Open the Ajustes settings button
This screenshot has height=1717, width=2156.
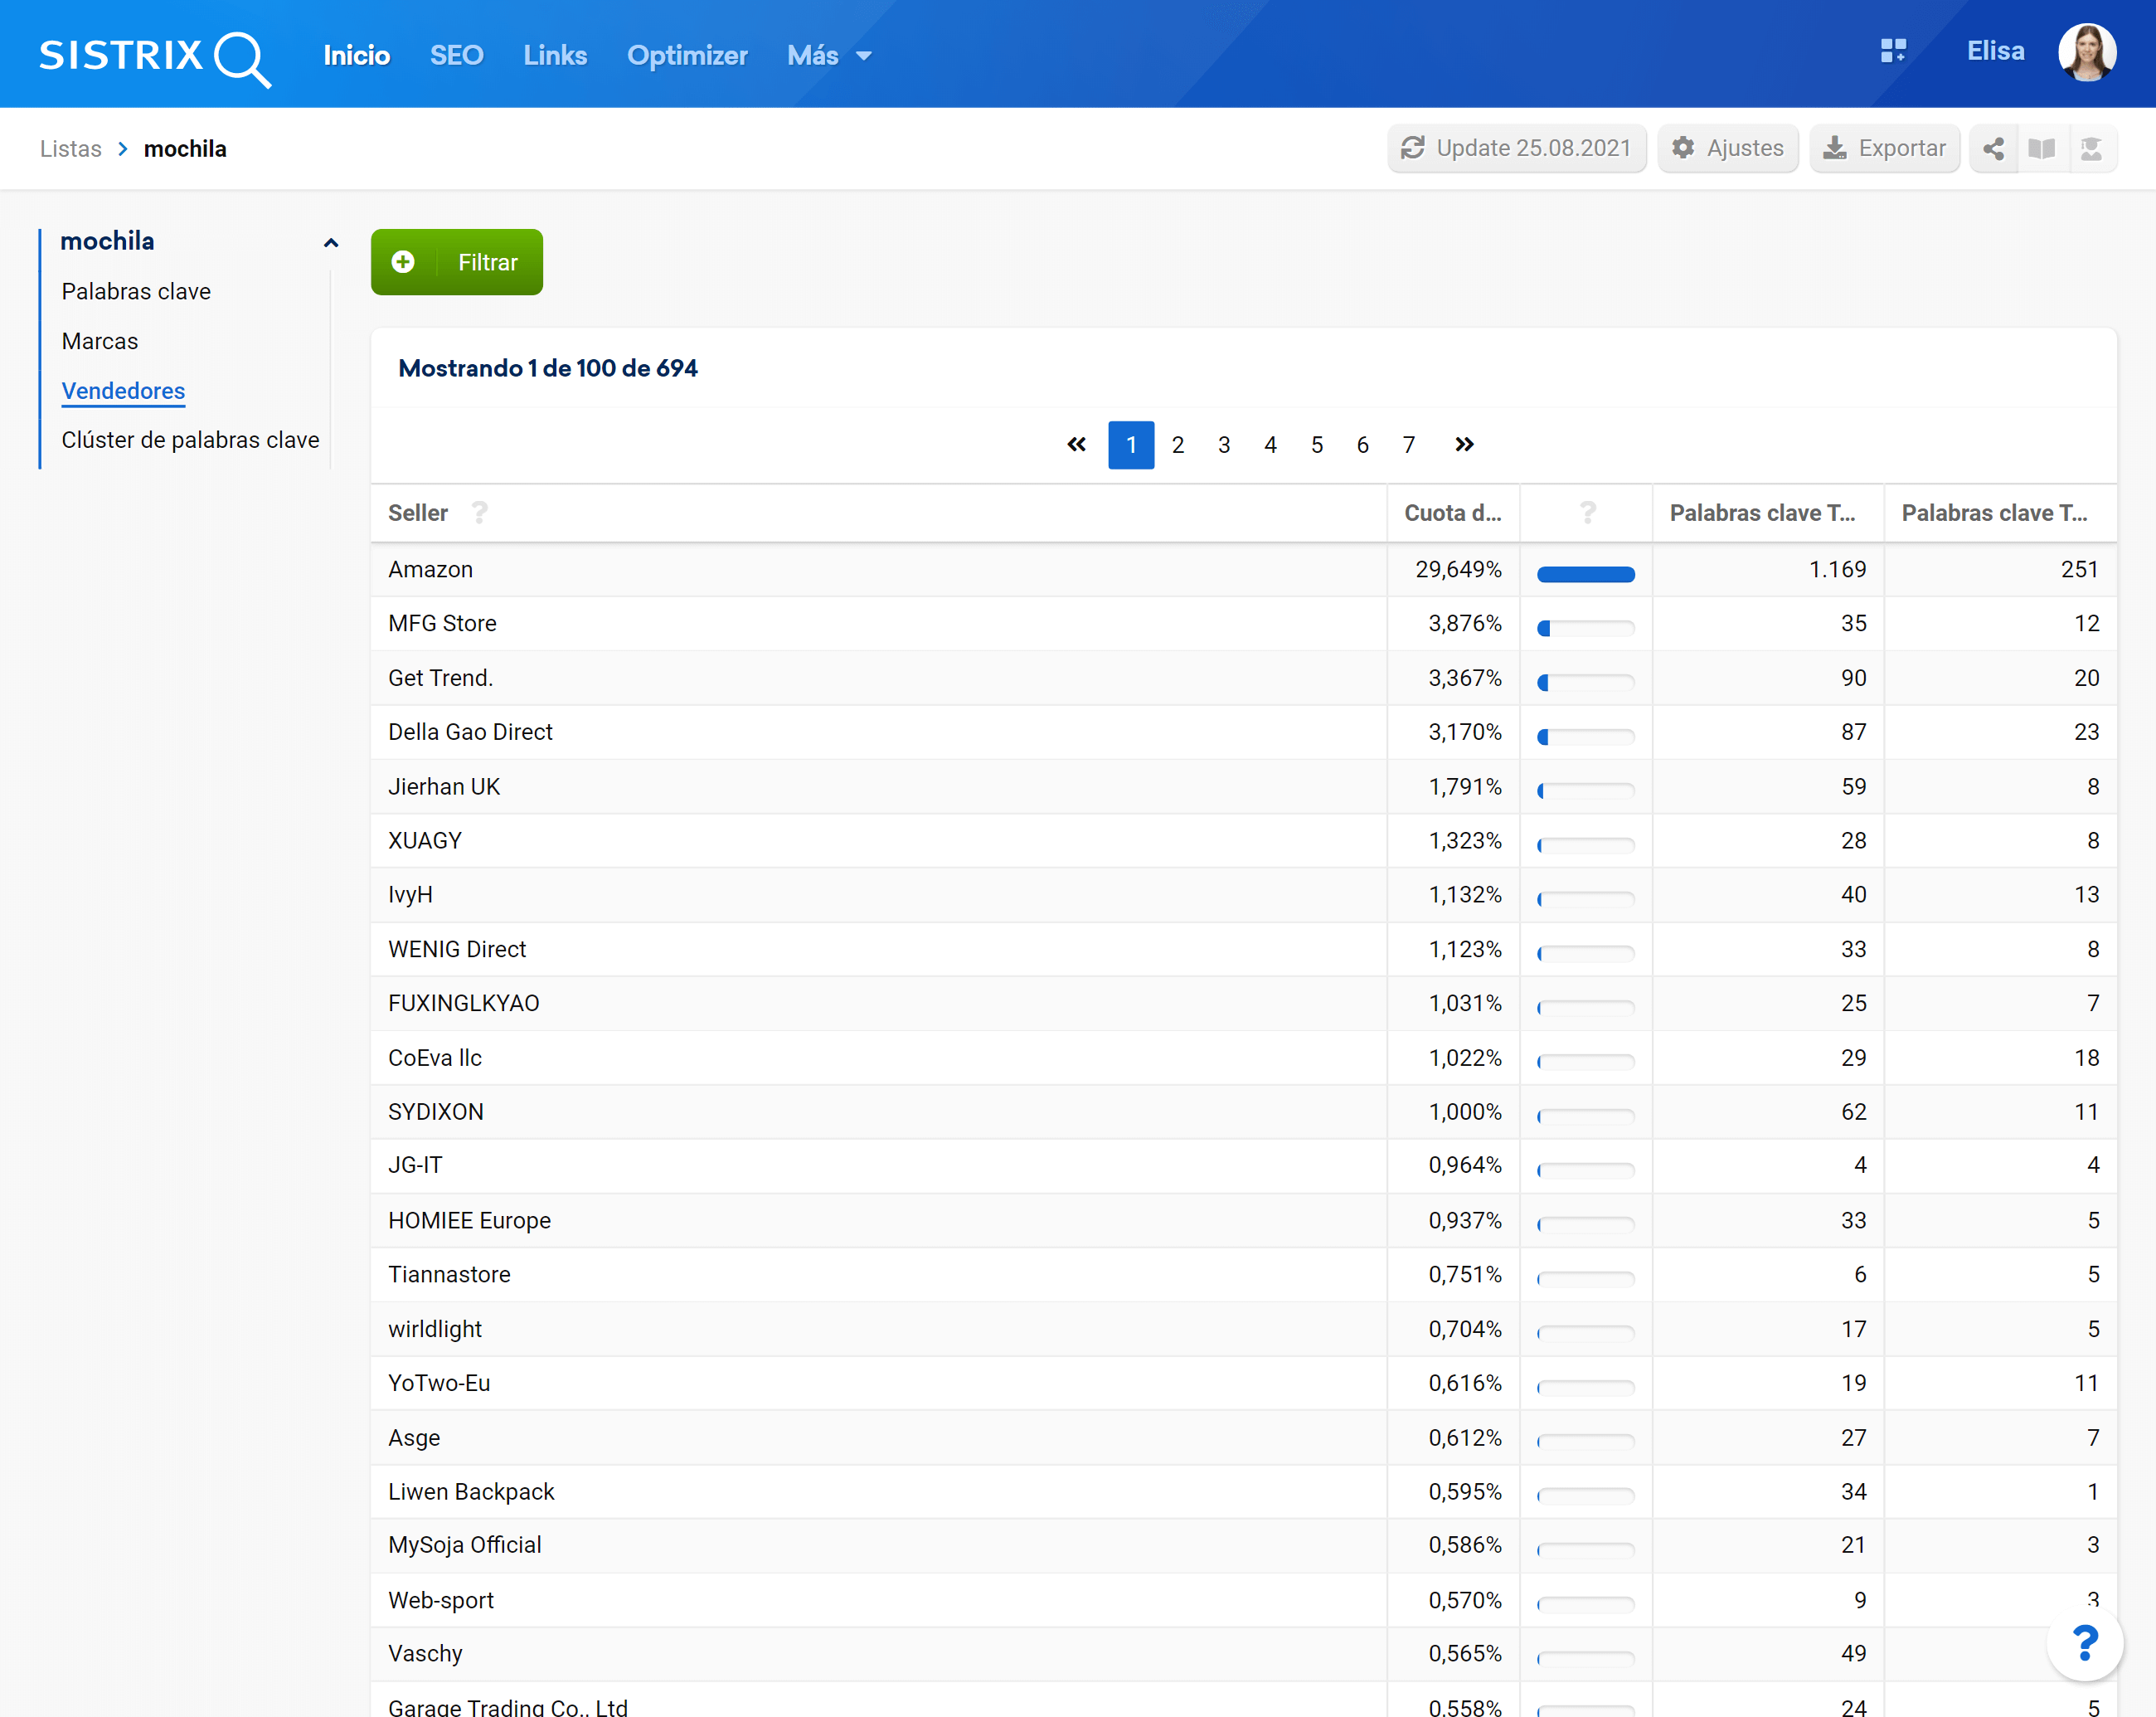(1727, 149)
